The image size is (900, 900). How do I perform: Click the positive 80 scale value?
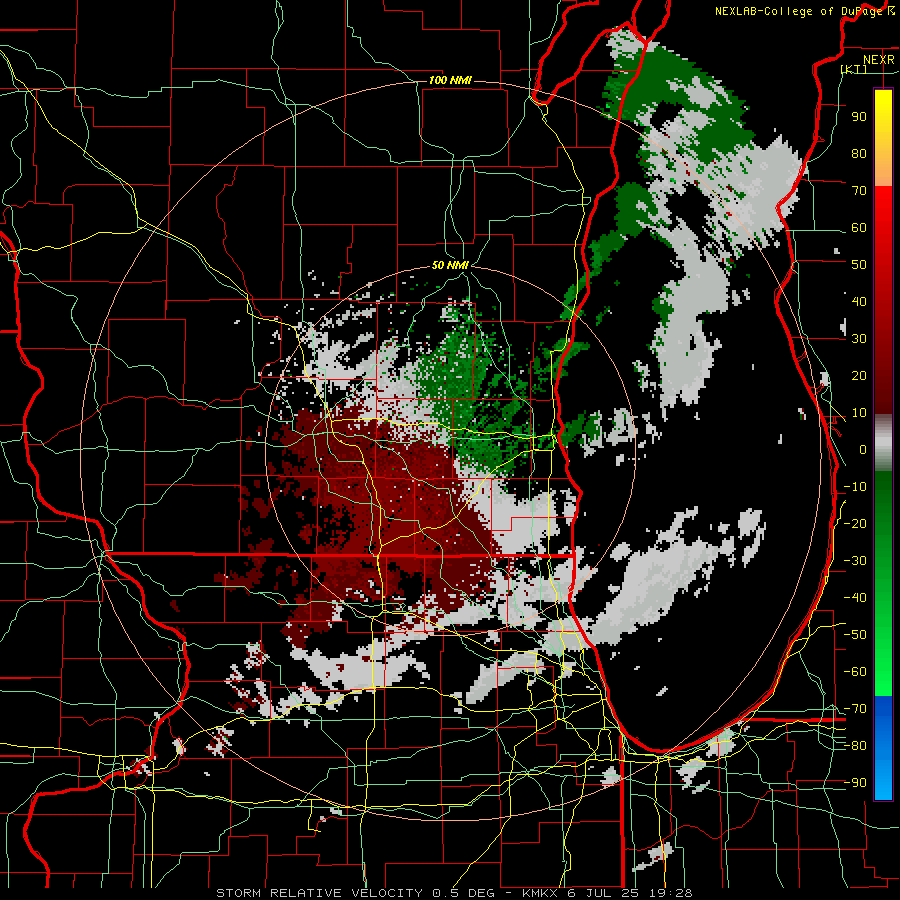859,154
